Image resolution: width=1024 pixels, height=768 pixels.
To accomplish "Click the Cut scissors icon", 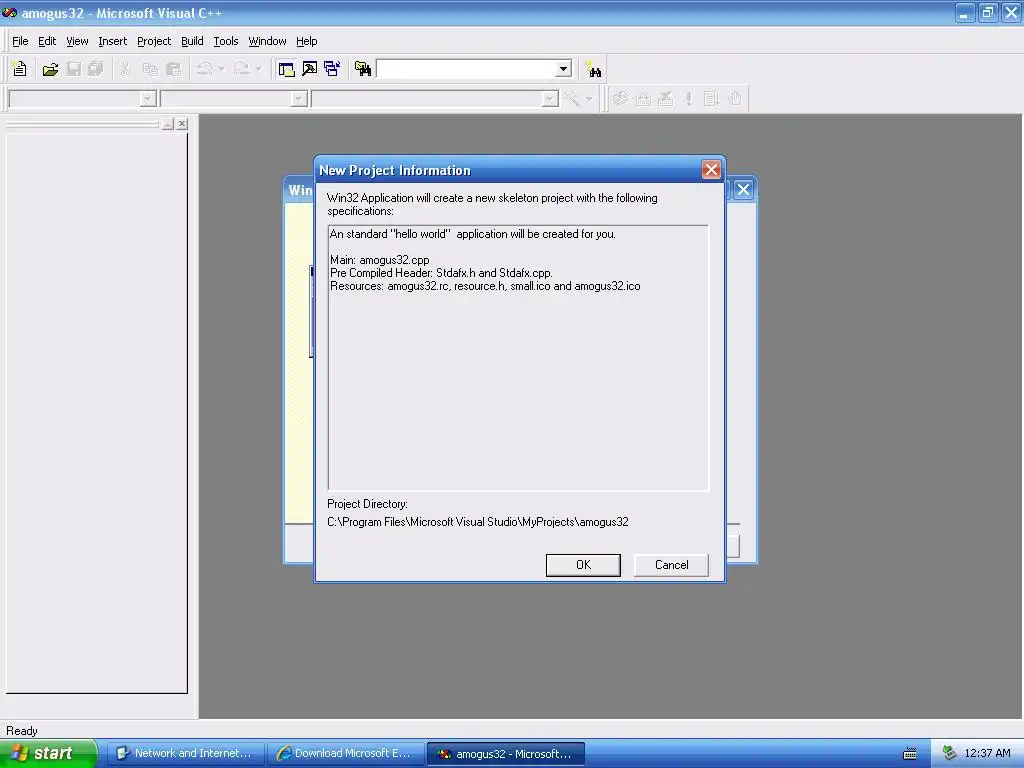I will [x=125, y=69].
